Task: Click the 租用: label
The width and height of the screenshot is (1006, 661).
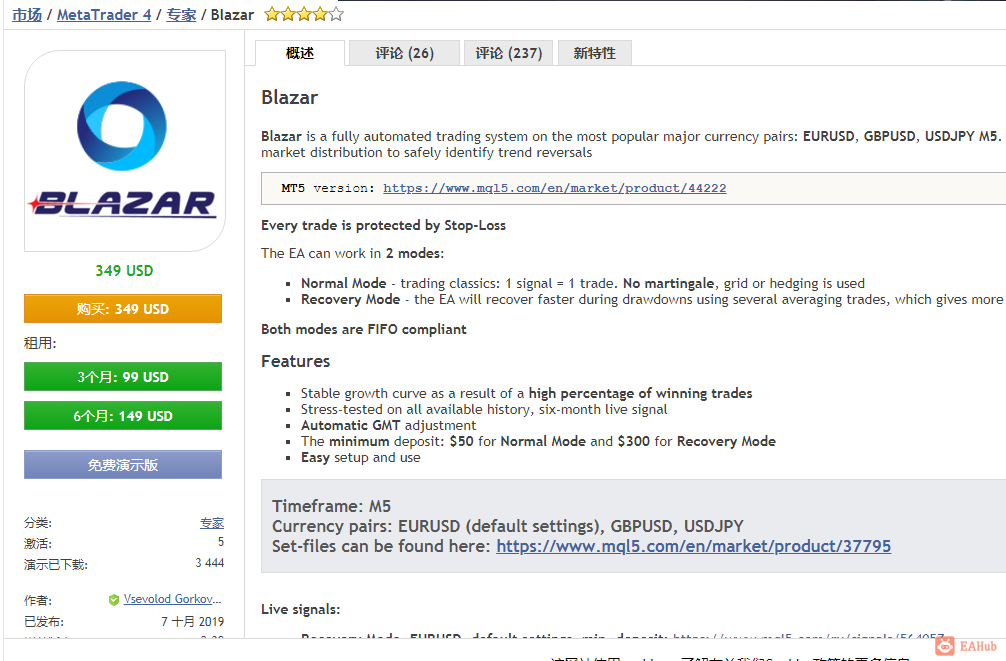Action: click(x=40, y=343)
